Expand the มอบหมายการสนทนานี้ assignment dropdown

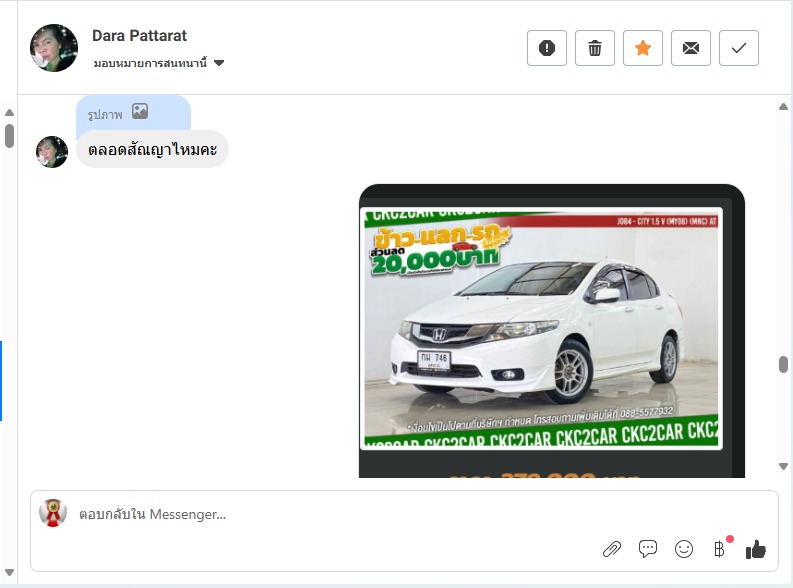[x=150, y=63]
